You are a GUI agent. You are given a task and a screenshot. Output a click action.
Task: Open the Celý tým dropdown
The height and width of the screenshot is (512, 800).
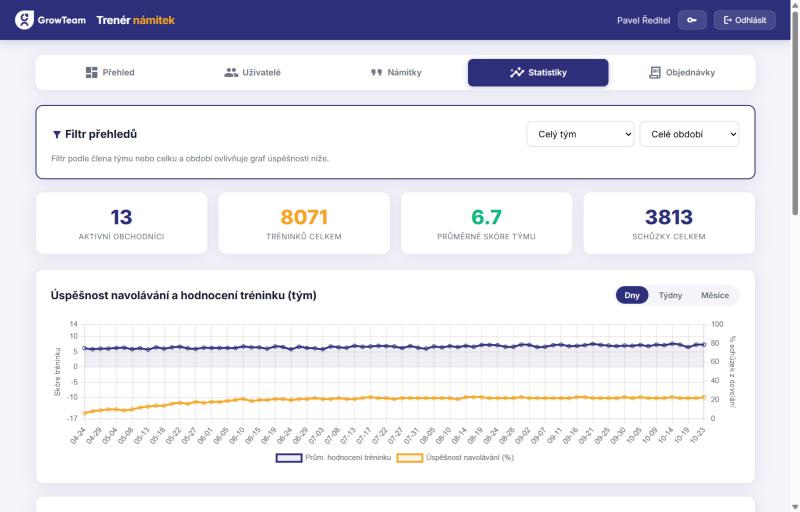coord(580,134)
